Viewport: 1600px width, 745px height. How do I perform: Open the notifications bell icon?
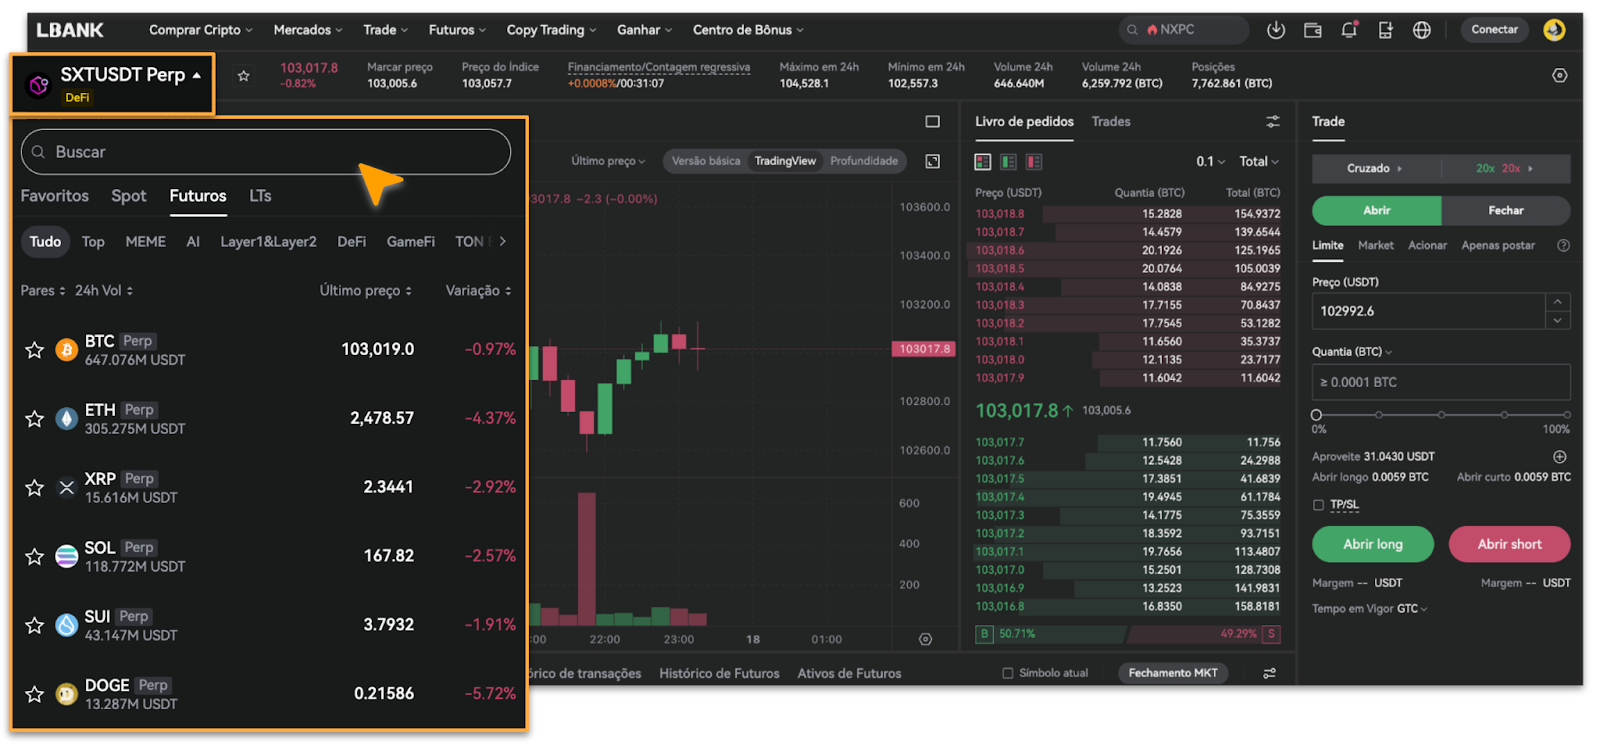[1349, 30]
